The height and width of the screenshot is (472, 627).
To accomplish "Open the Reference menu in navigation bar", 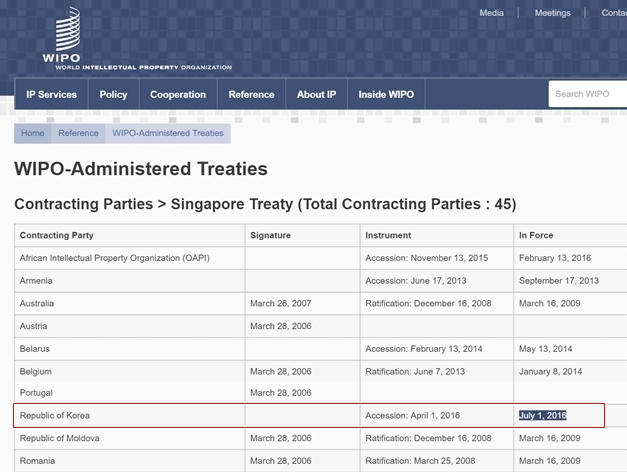I will pyautogui.click(x=252, y=94).
